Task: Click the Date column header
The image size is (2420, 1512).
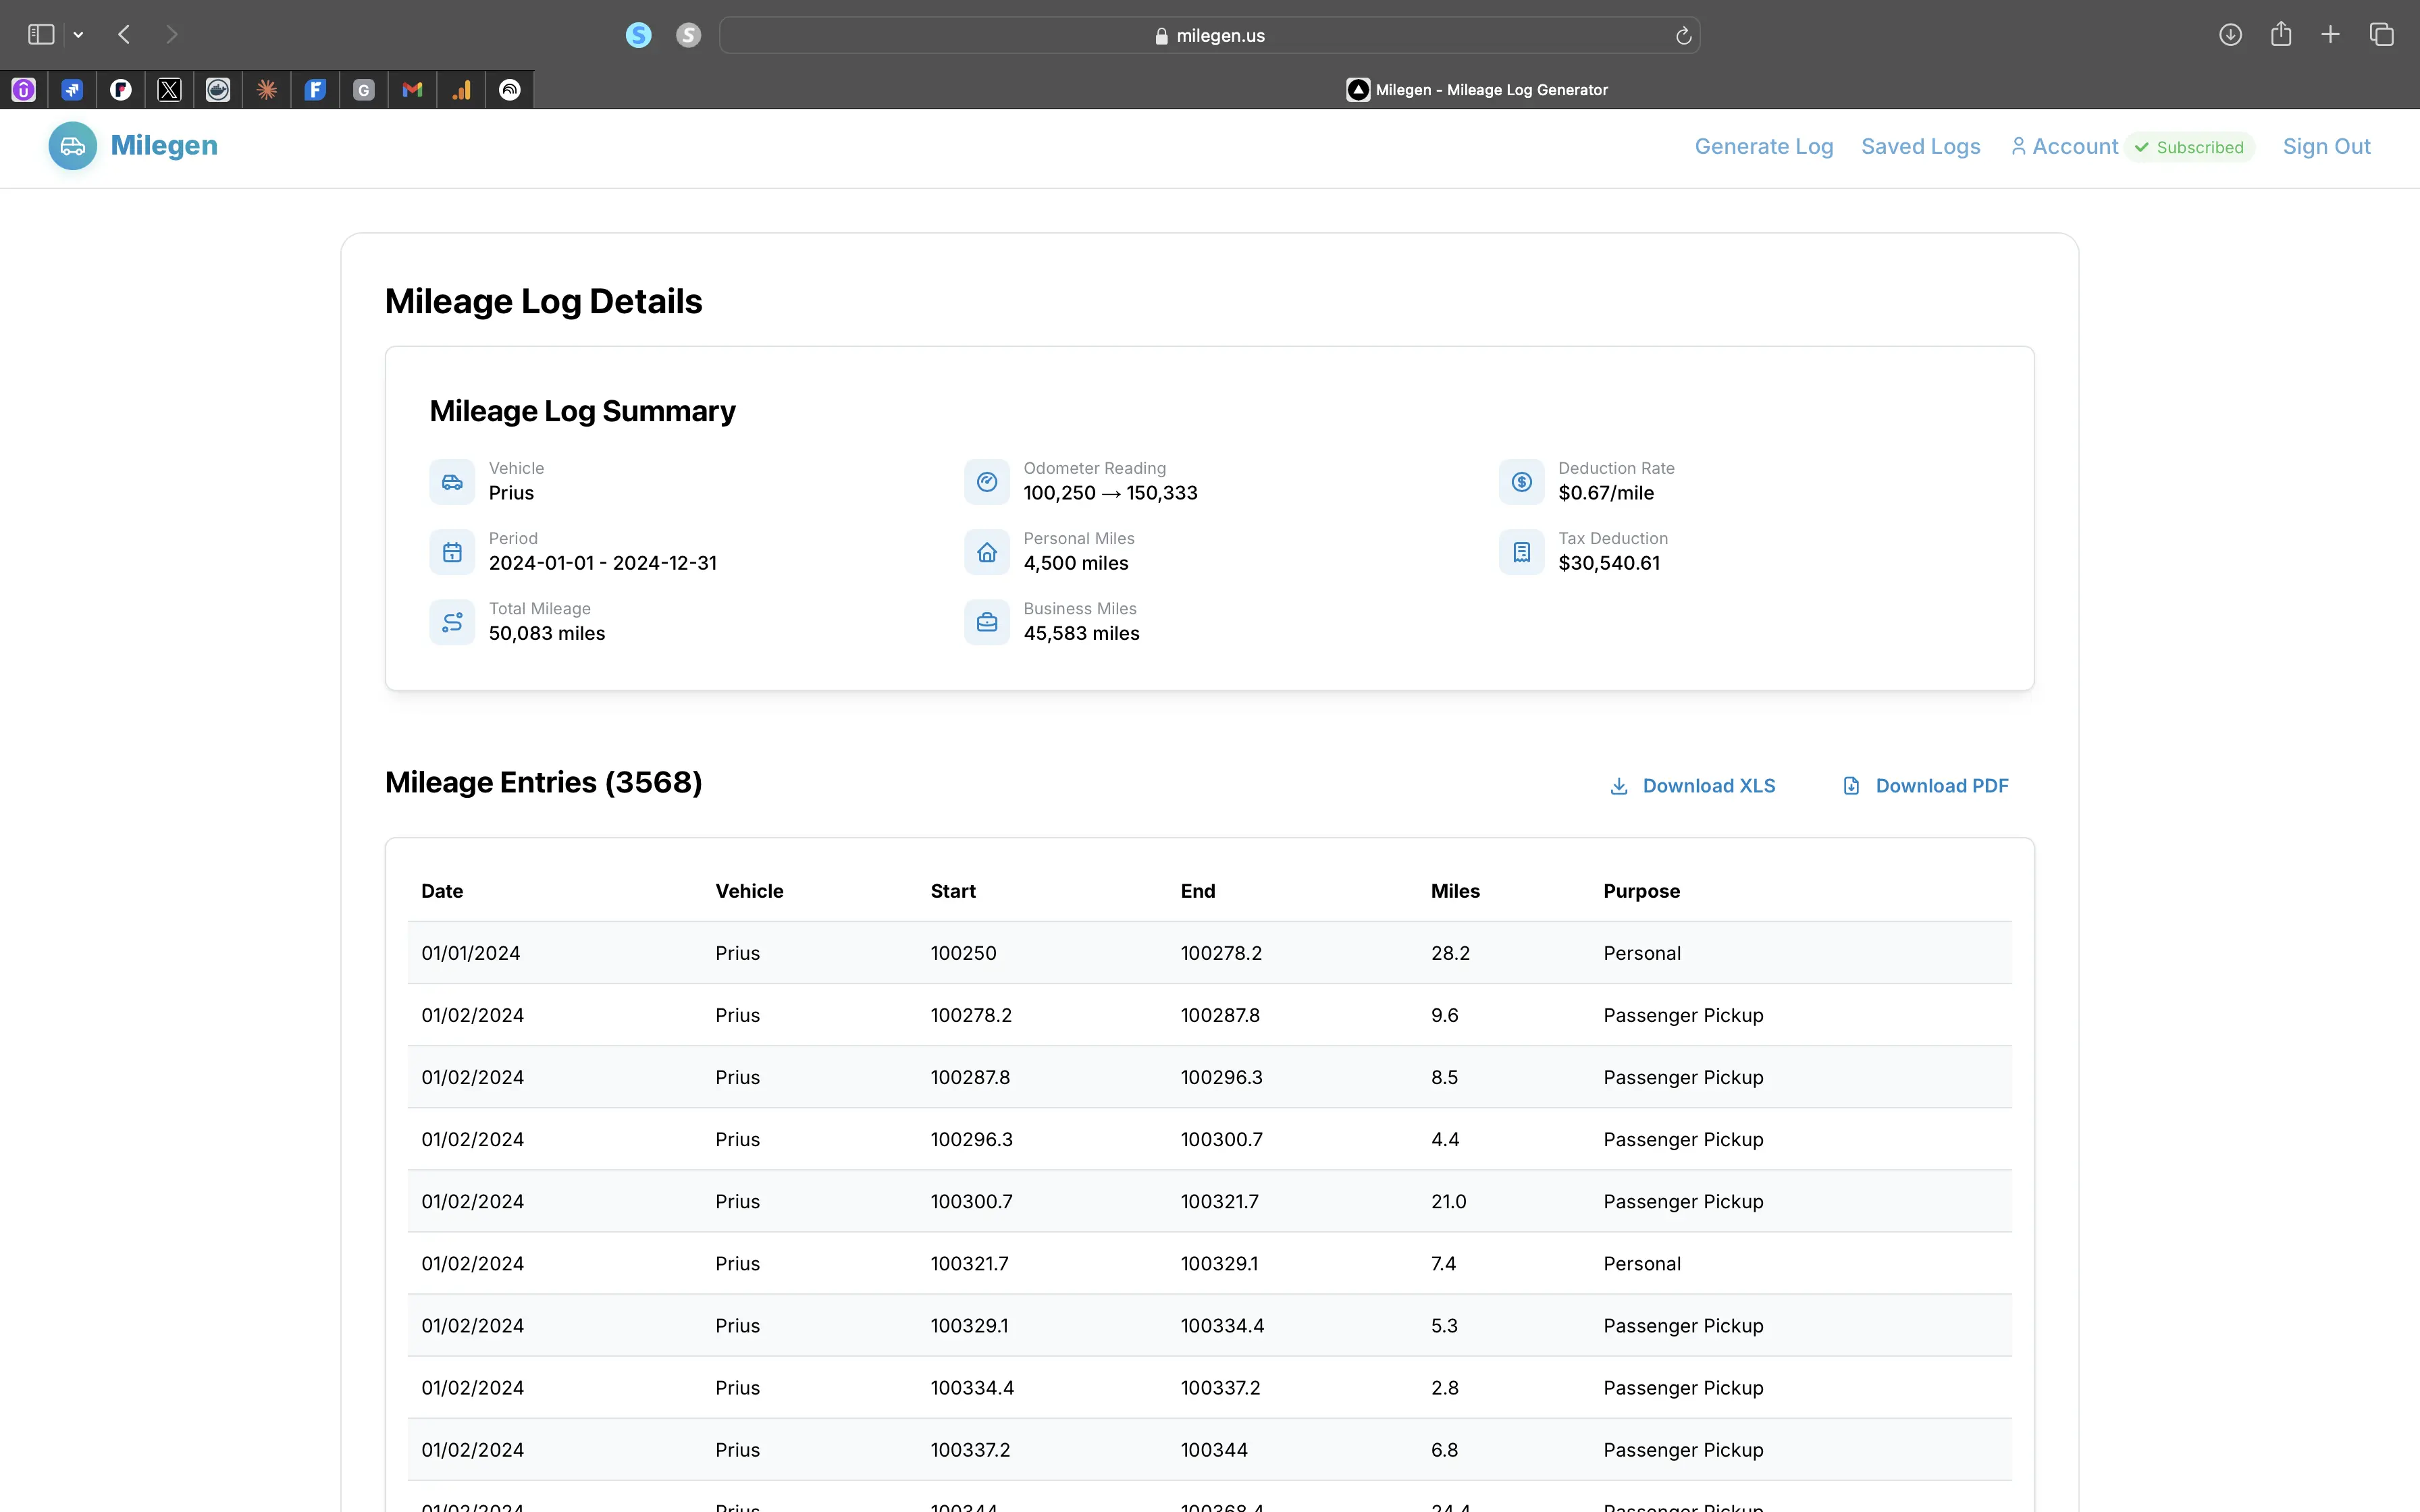Action: tap(442, 891)
